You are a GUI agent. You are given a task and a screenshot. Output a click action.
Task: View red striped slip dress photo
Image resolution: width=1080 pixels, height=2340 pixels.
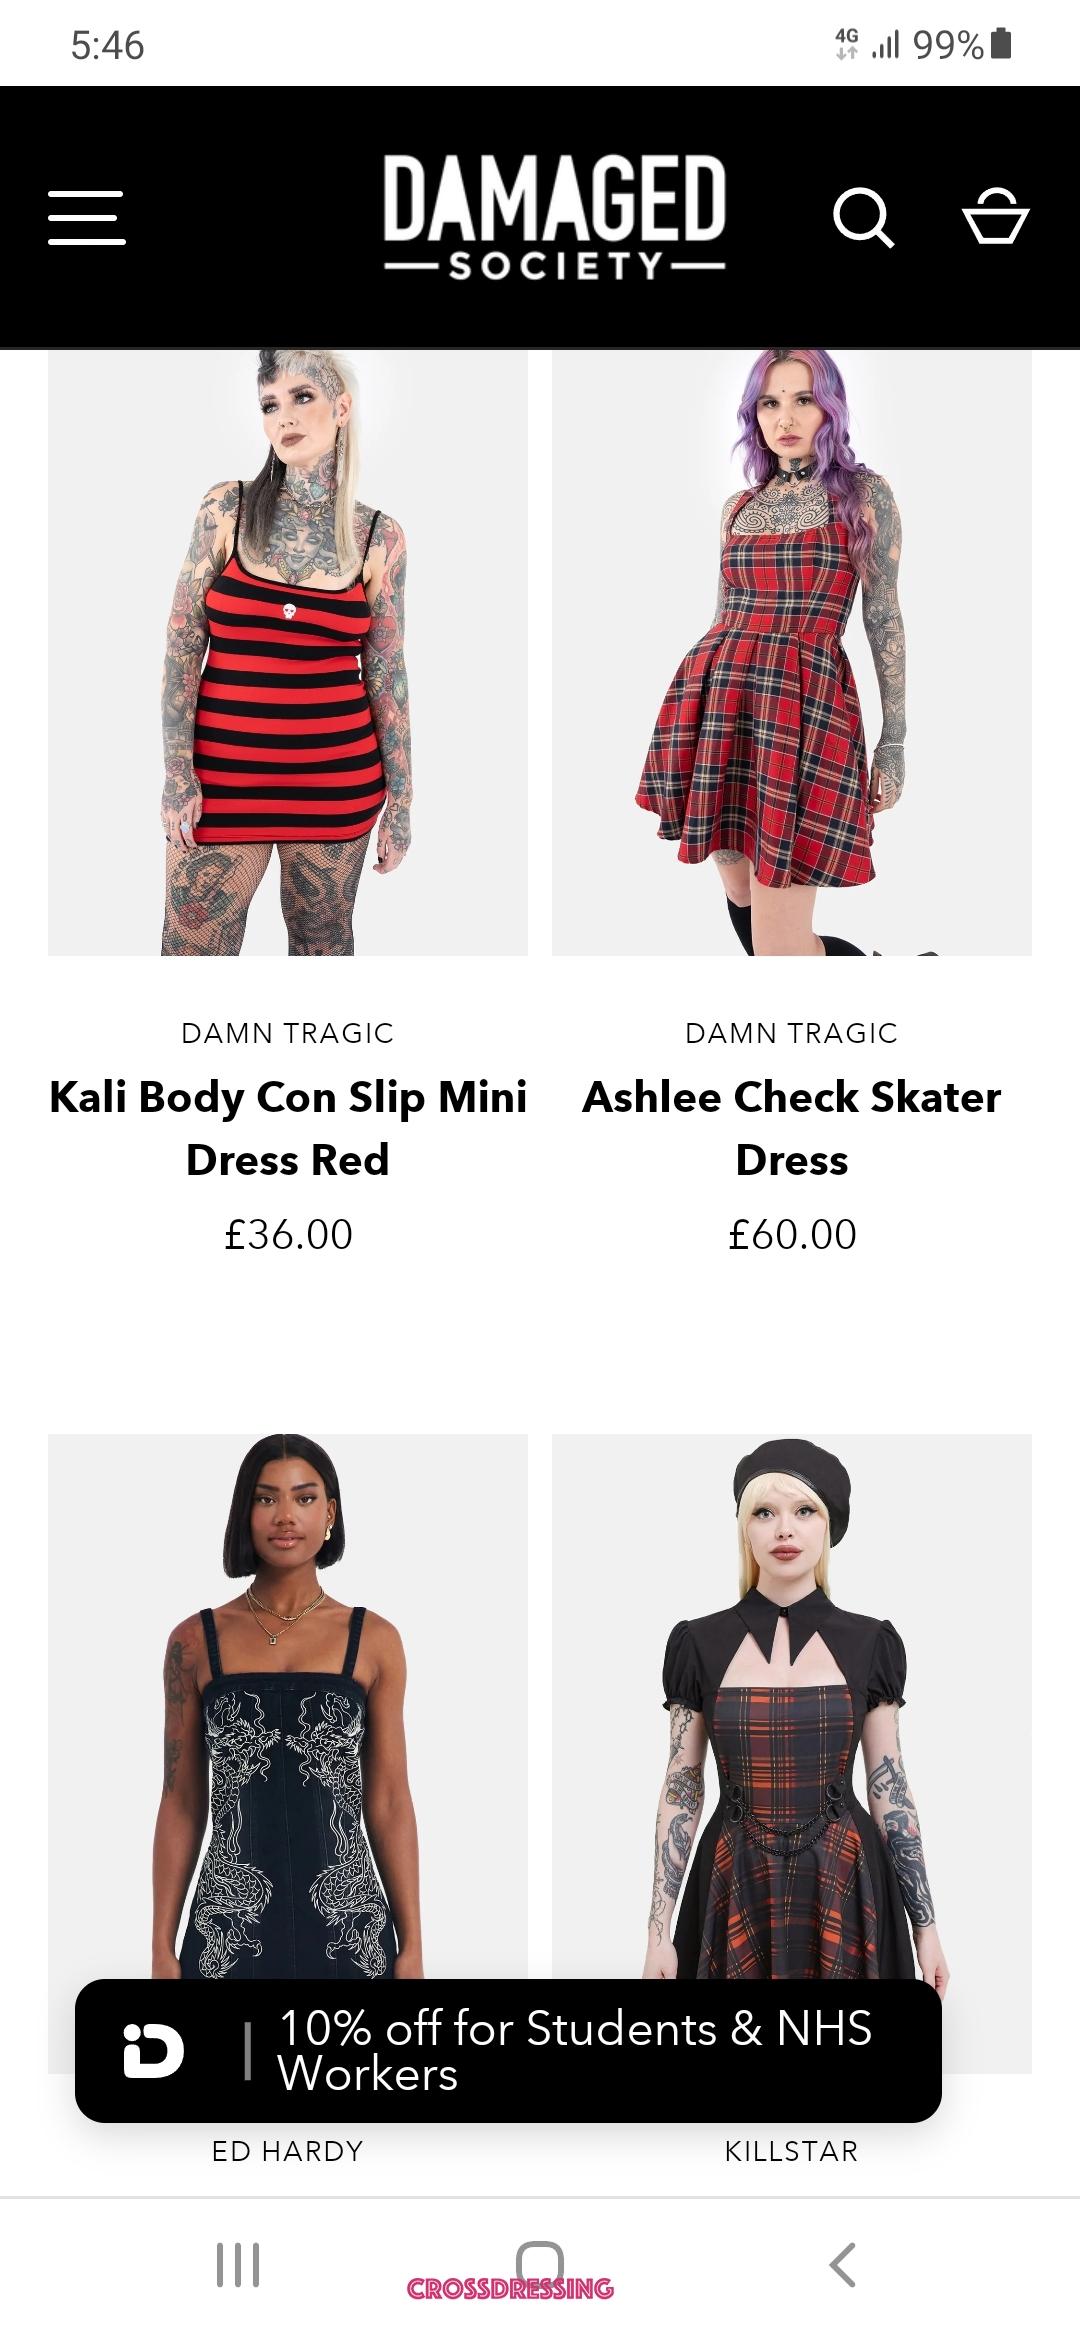(x=288, y=652)
